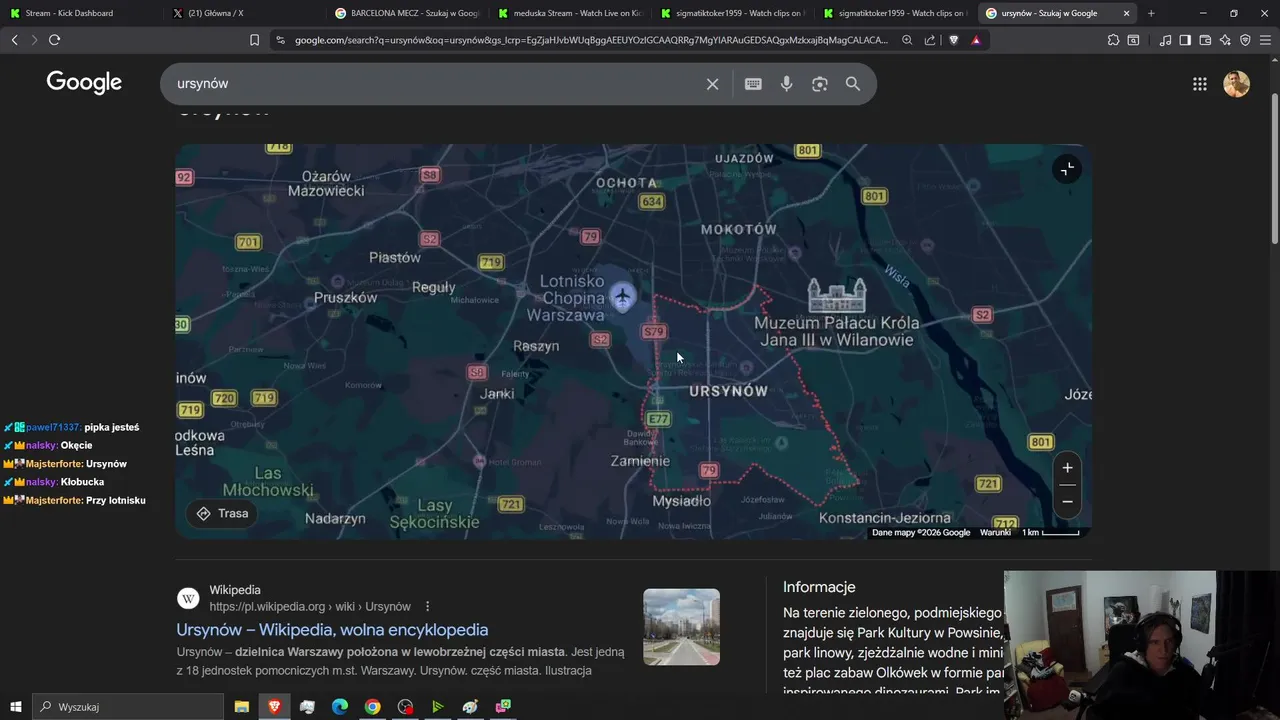
Task: Click the URSYNÓW label on the map
Action: click(x=729, y=391)
